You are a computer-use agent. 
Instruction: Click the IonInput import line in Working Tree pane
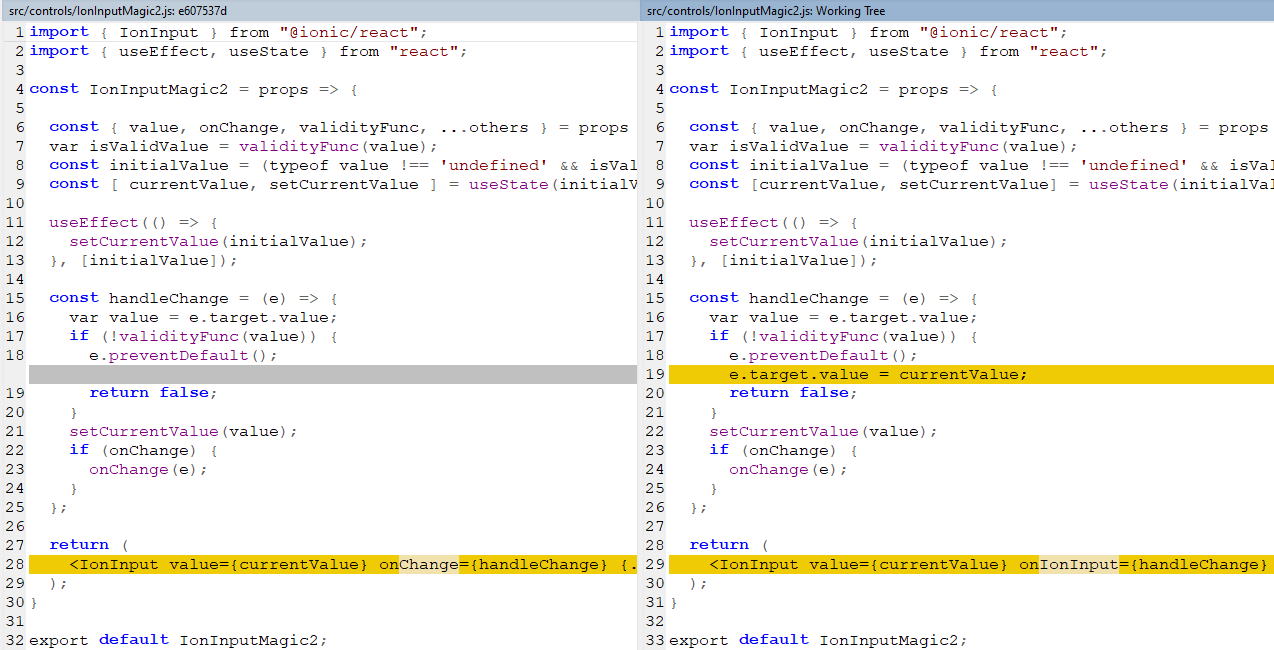[x=868, y=32]
